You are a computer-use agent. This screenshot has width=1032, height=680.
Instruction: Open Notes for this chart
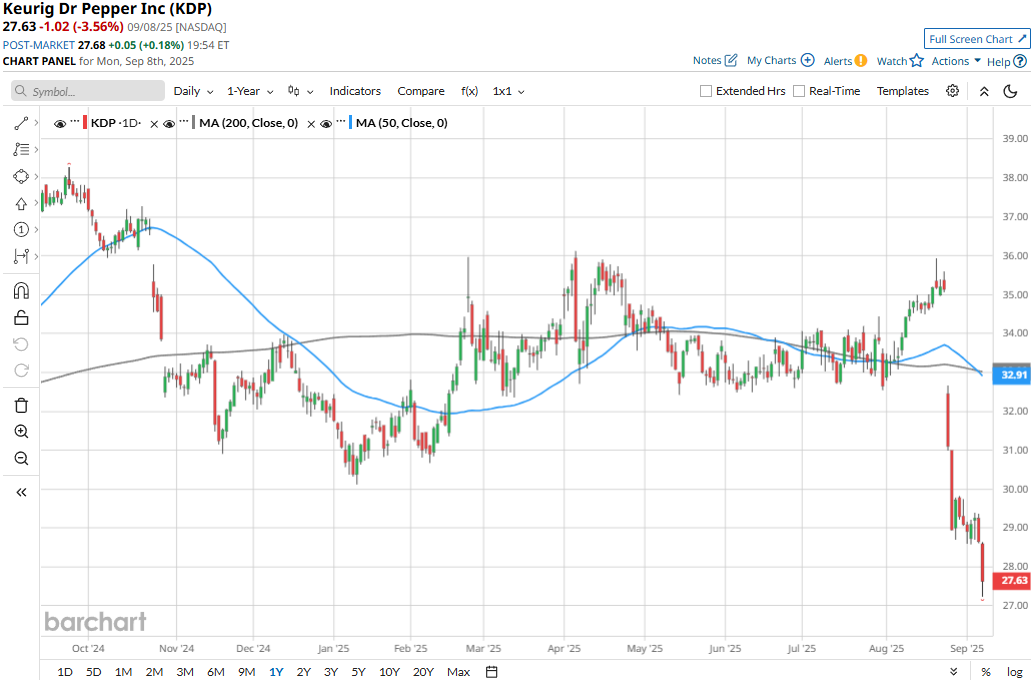coord(715,61)
